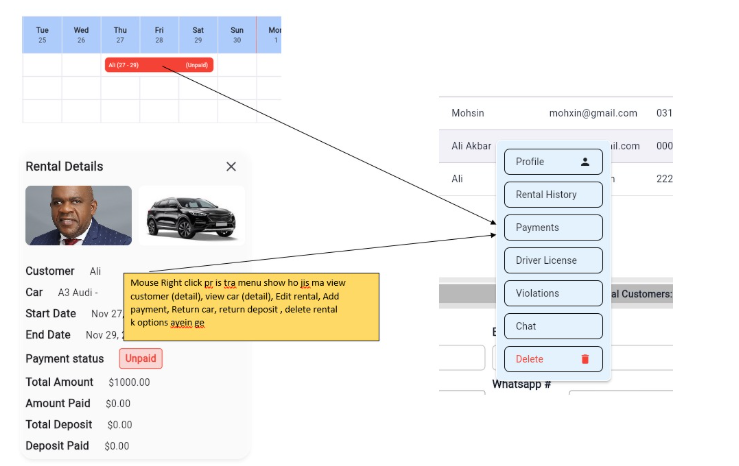Image resolution: width=739 pixels, height=466 pixels.
Task: Open Driver License menu entry
Action: [x=552, y=260]
